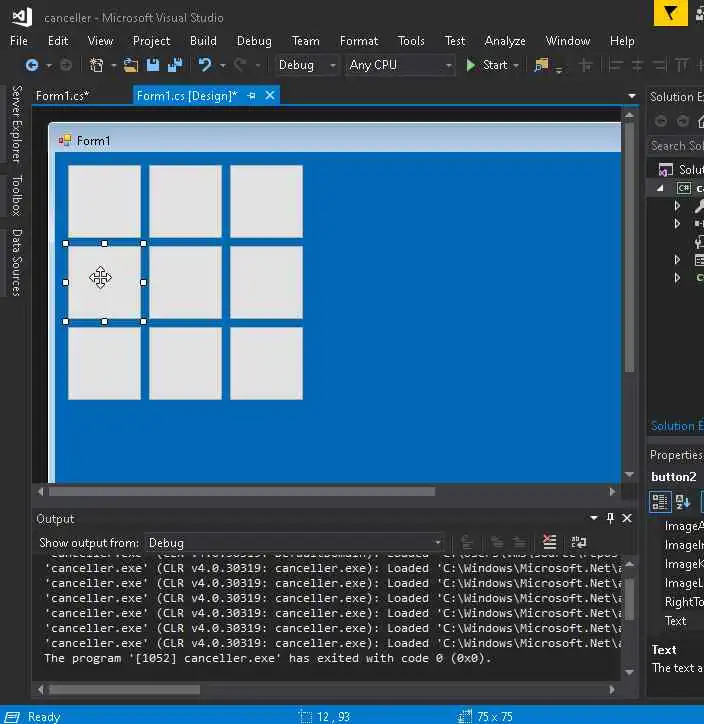Viewport: 704px width, 724px height.
Task: Select the Text property row in Properties
Action: (x=678, y=621)
